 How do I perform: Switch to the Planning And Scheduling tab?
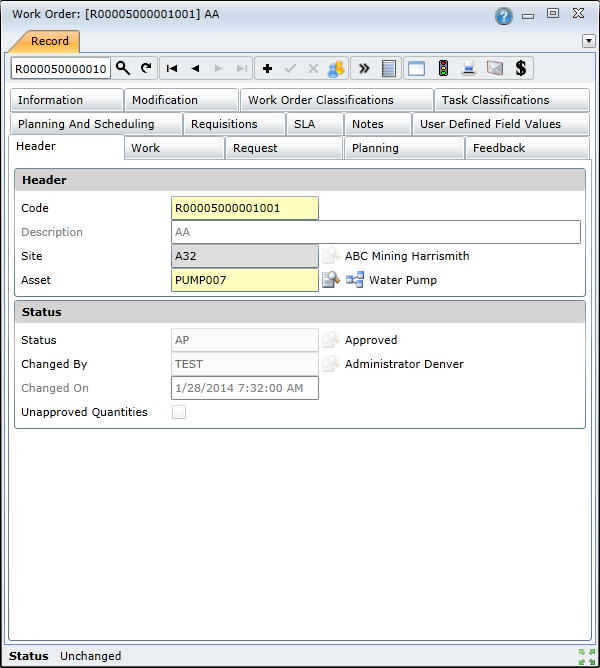pyautogui.click(x=86, y=124)
